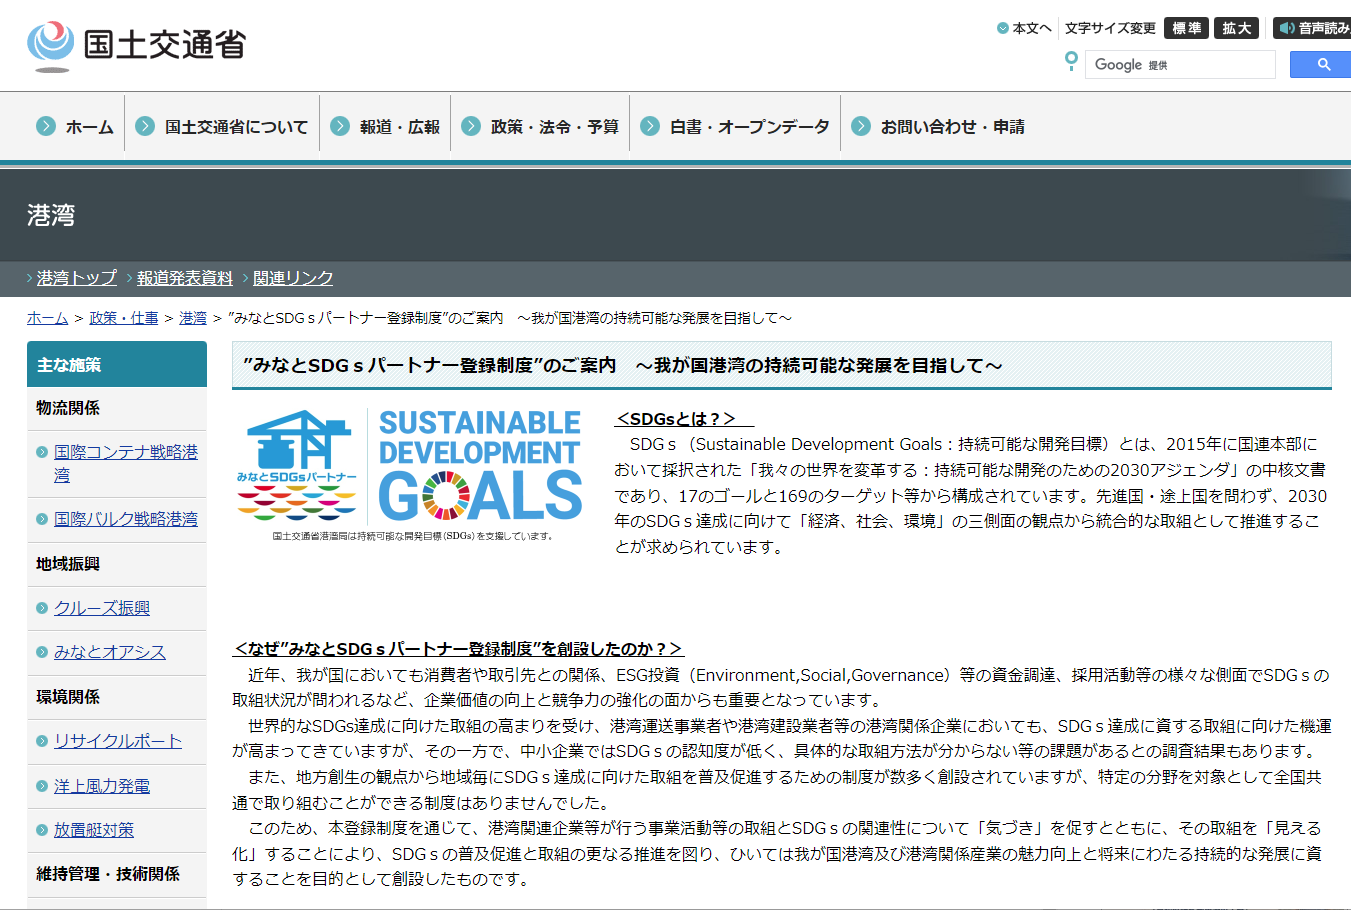The width and height of the screenshot is (1351, 910).
Task: Set font size to 標準
Action: click(x=1186, y=28)
